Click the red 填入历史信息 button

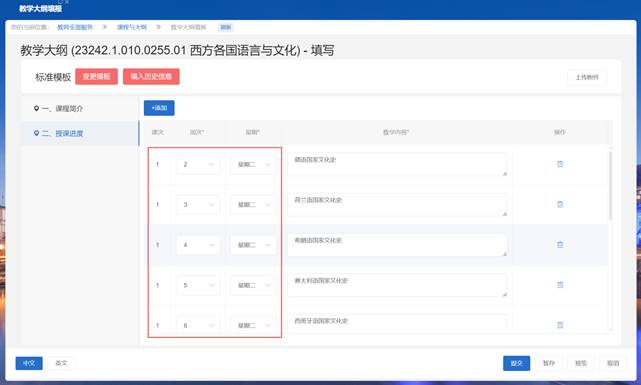pos(151,76)
